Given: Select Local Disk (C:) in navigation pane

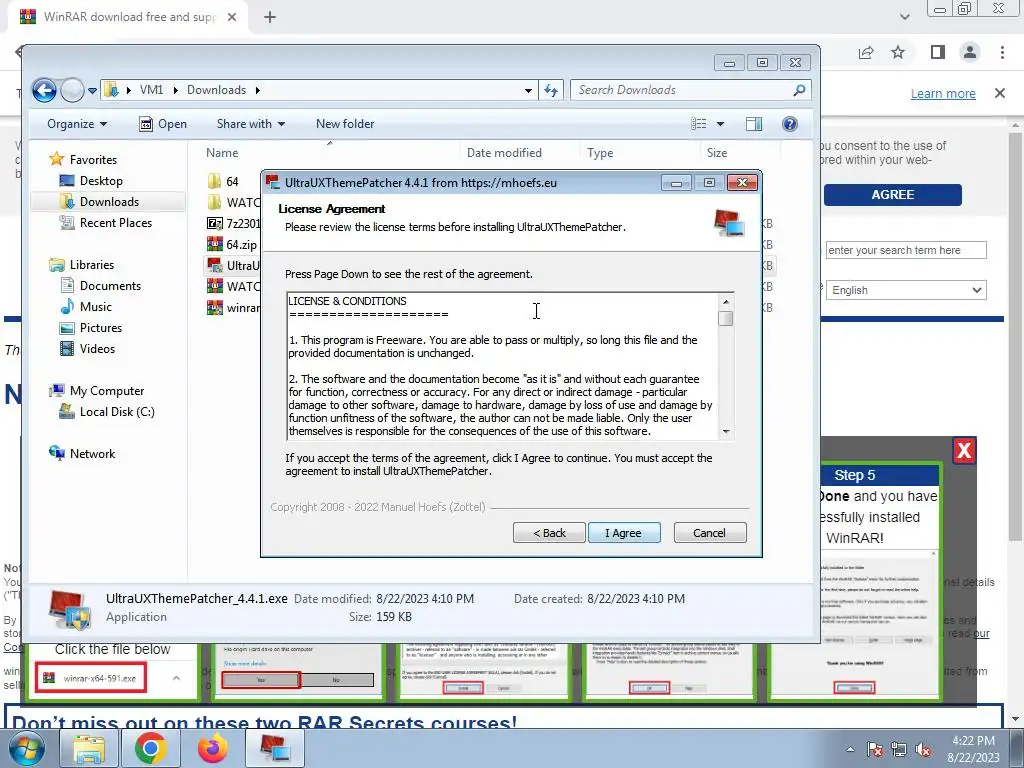Looking at the screenshot, I should tap(107, 412).
